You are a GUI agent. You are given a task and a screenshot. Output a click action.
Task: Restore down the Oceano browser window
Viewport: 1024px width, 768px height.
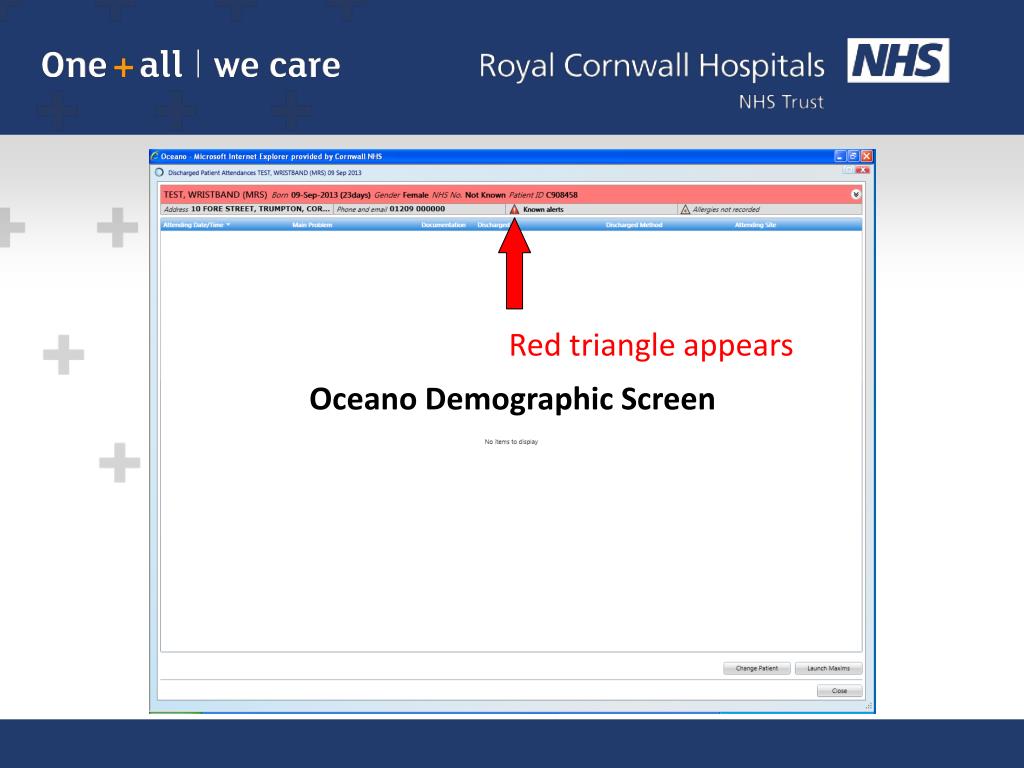point(853,156)
